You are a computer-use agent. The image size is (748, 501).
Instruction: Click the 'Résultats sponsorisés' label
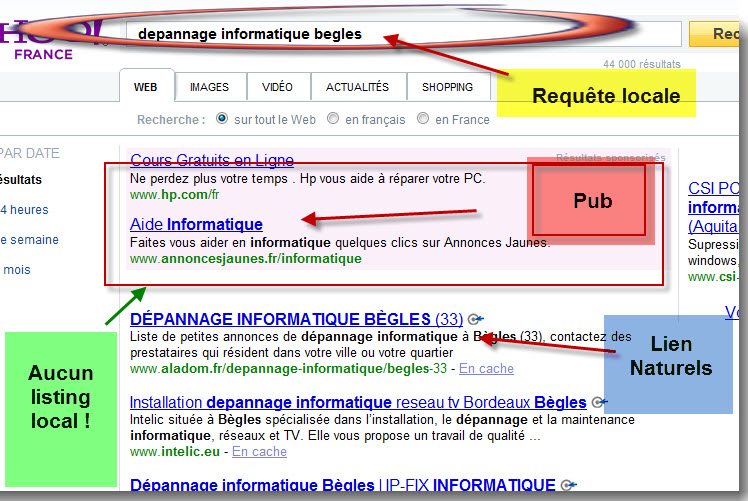[611, 157]
